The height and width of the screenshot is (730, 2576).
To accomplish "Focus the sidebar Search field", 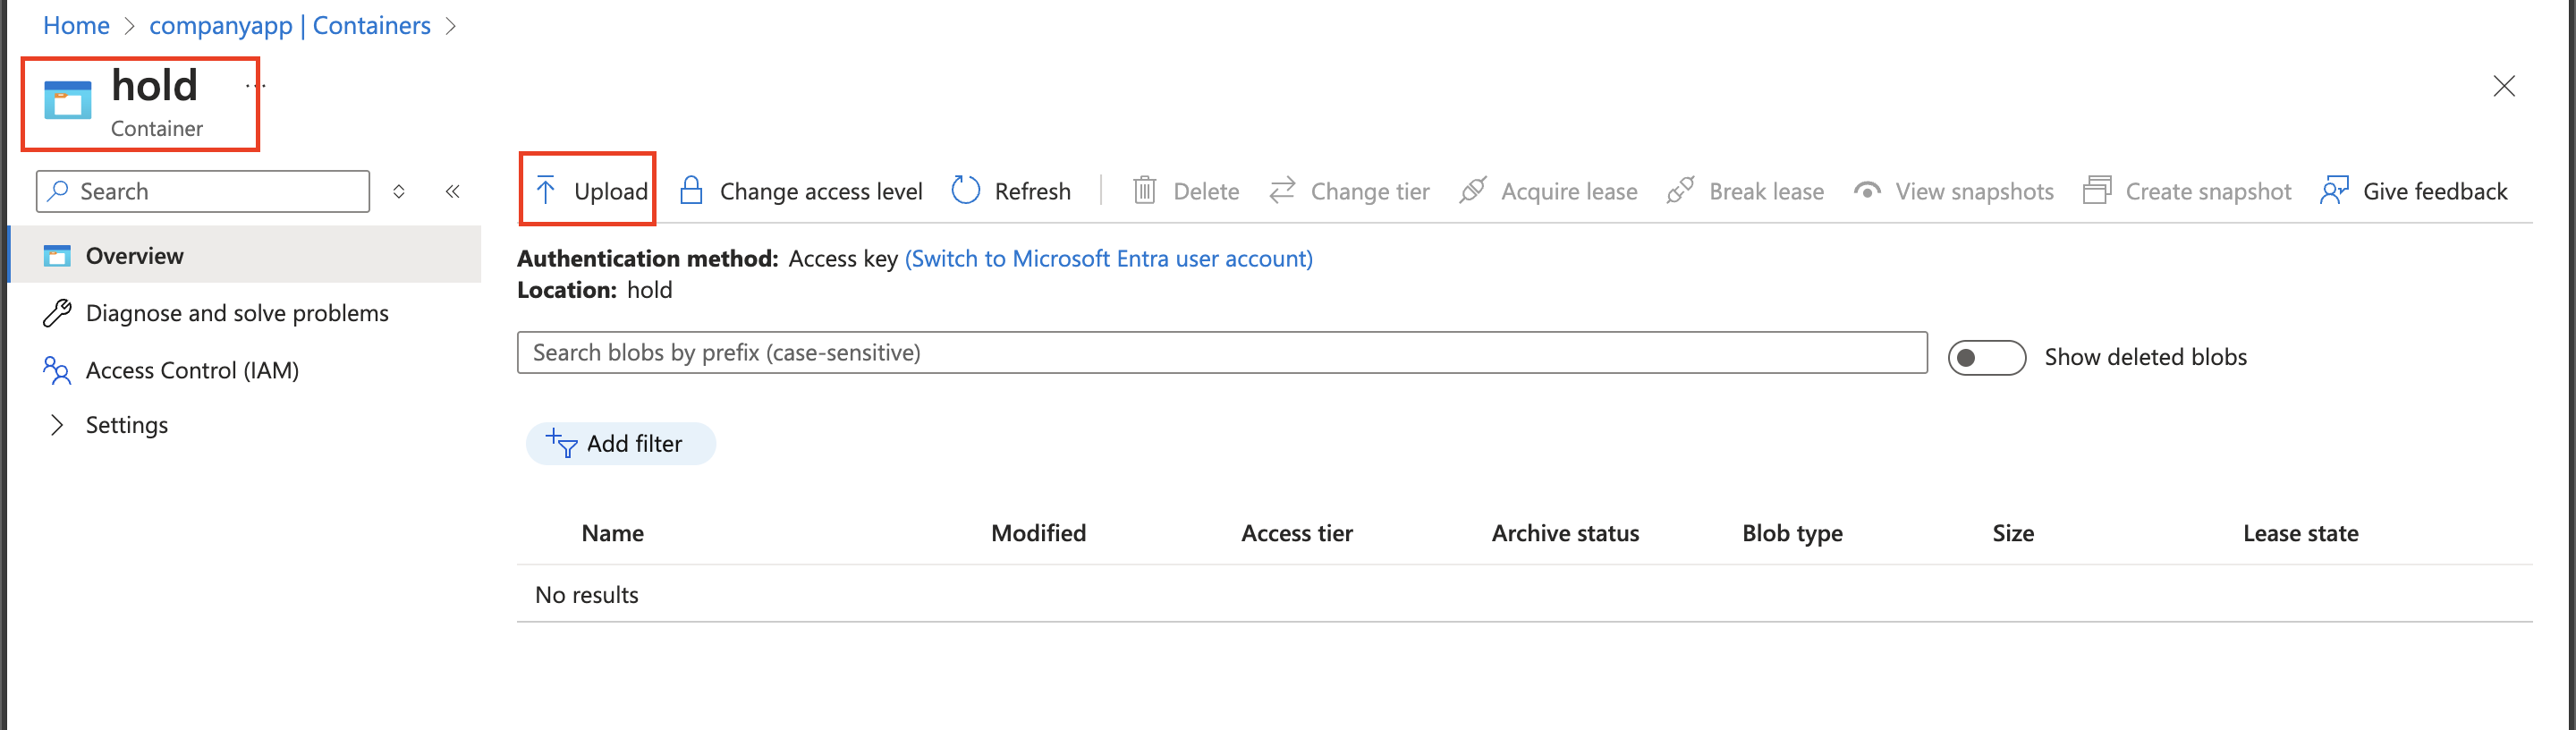I will click(203, 190).
